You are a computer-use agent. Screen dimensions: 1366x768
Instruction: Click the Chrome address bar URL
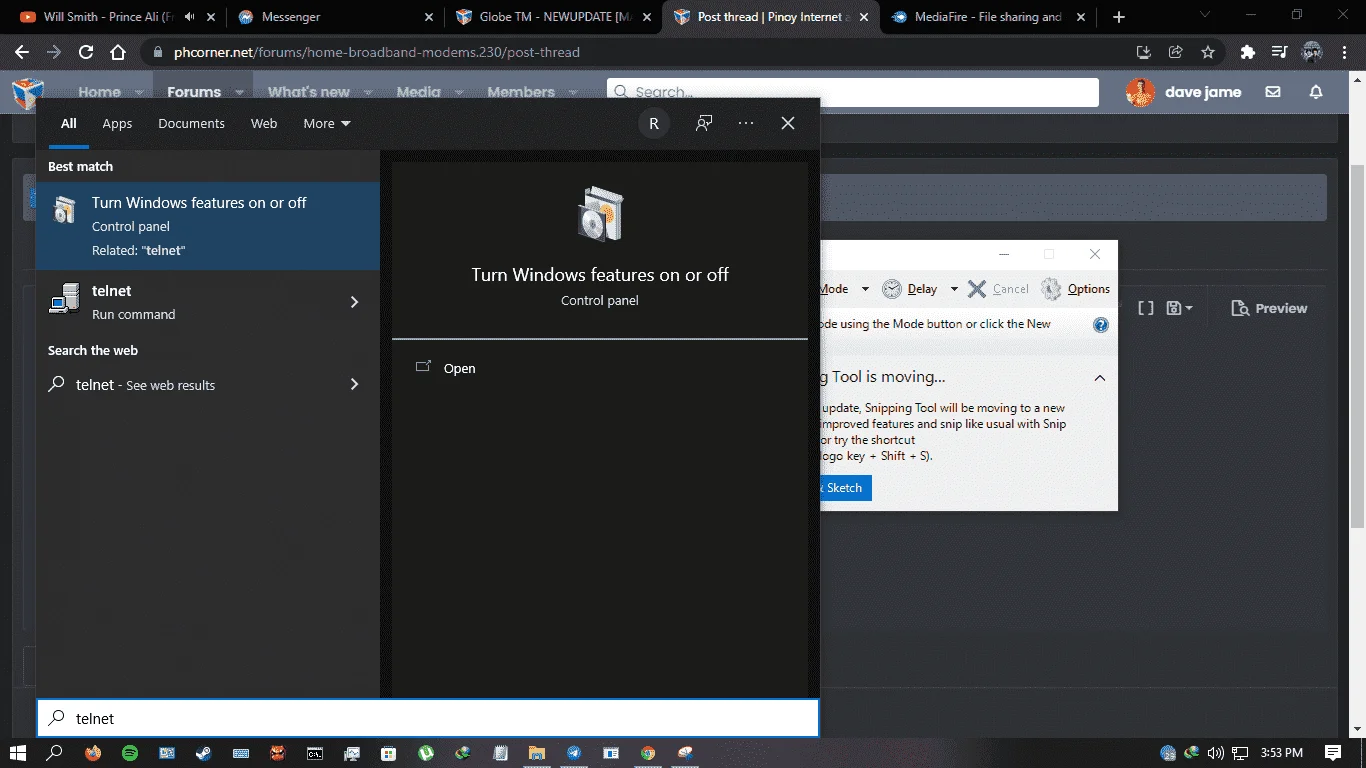376,52
